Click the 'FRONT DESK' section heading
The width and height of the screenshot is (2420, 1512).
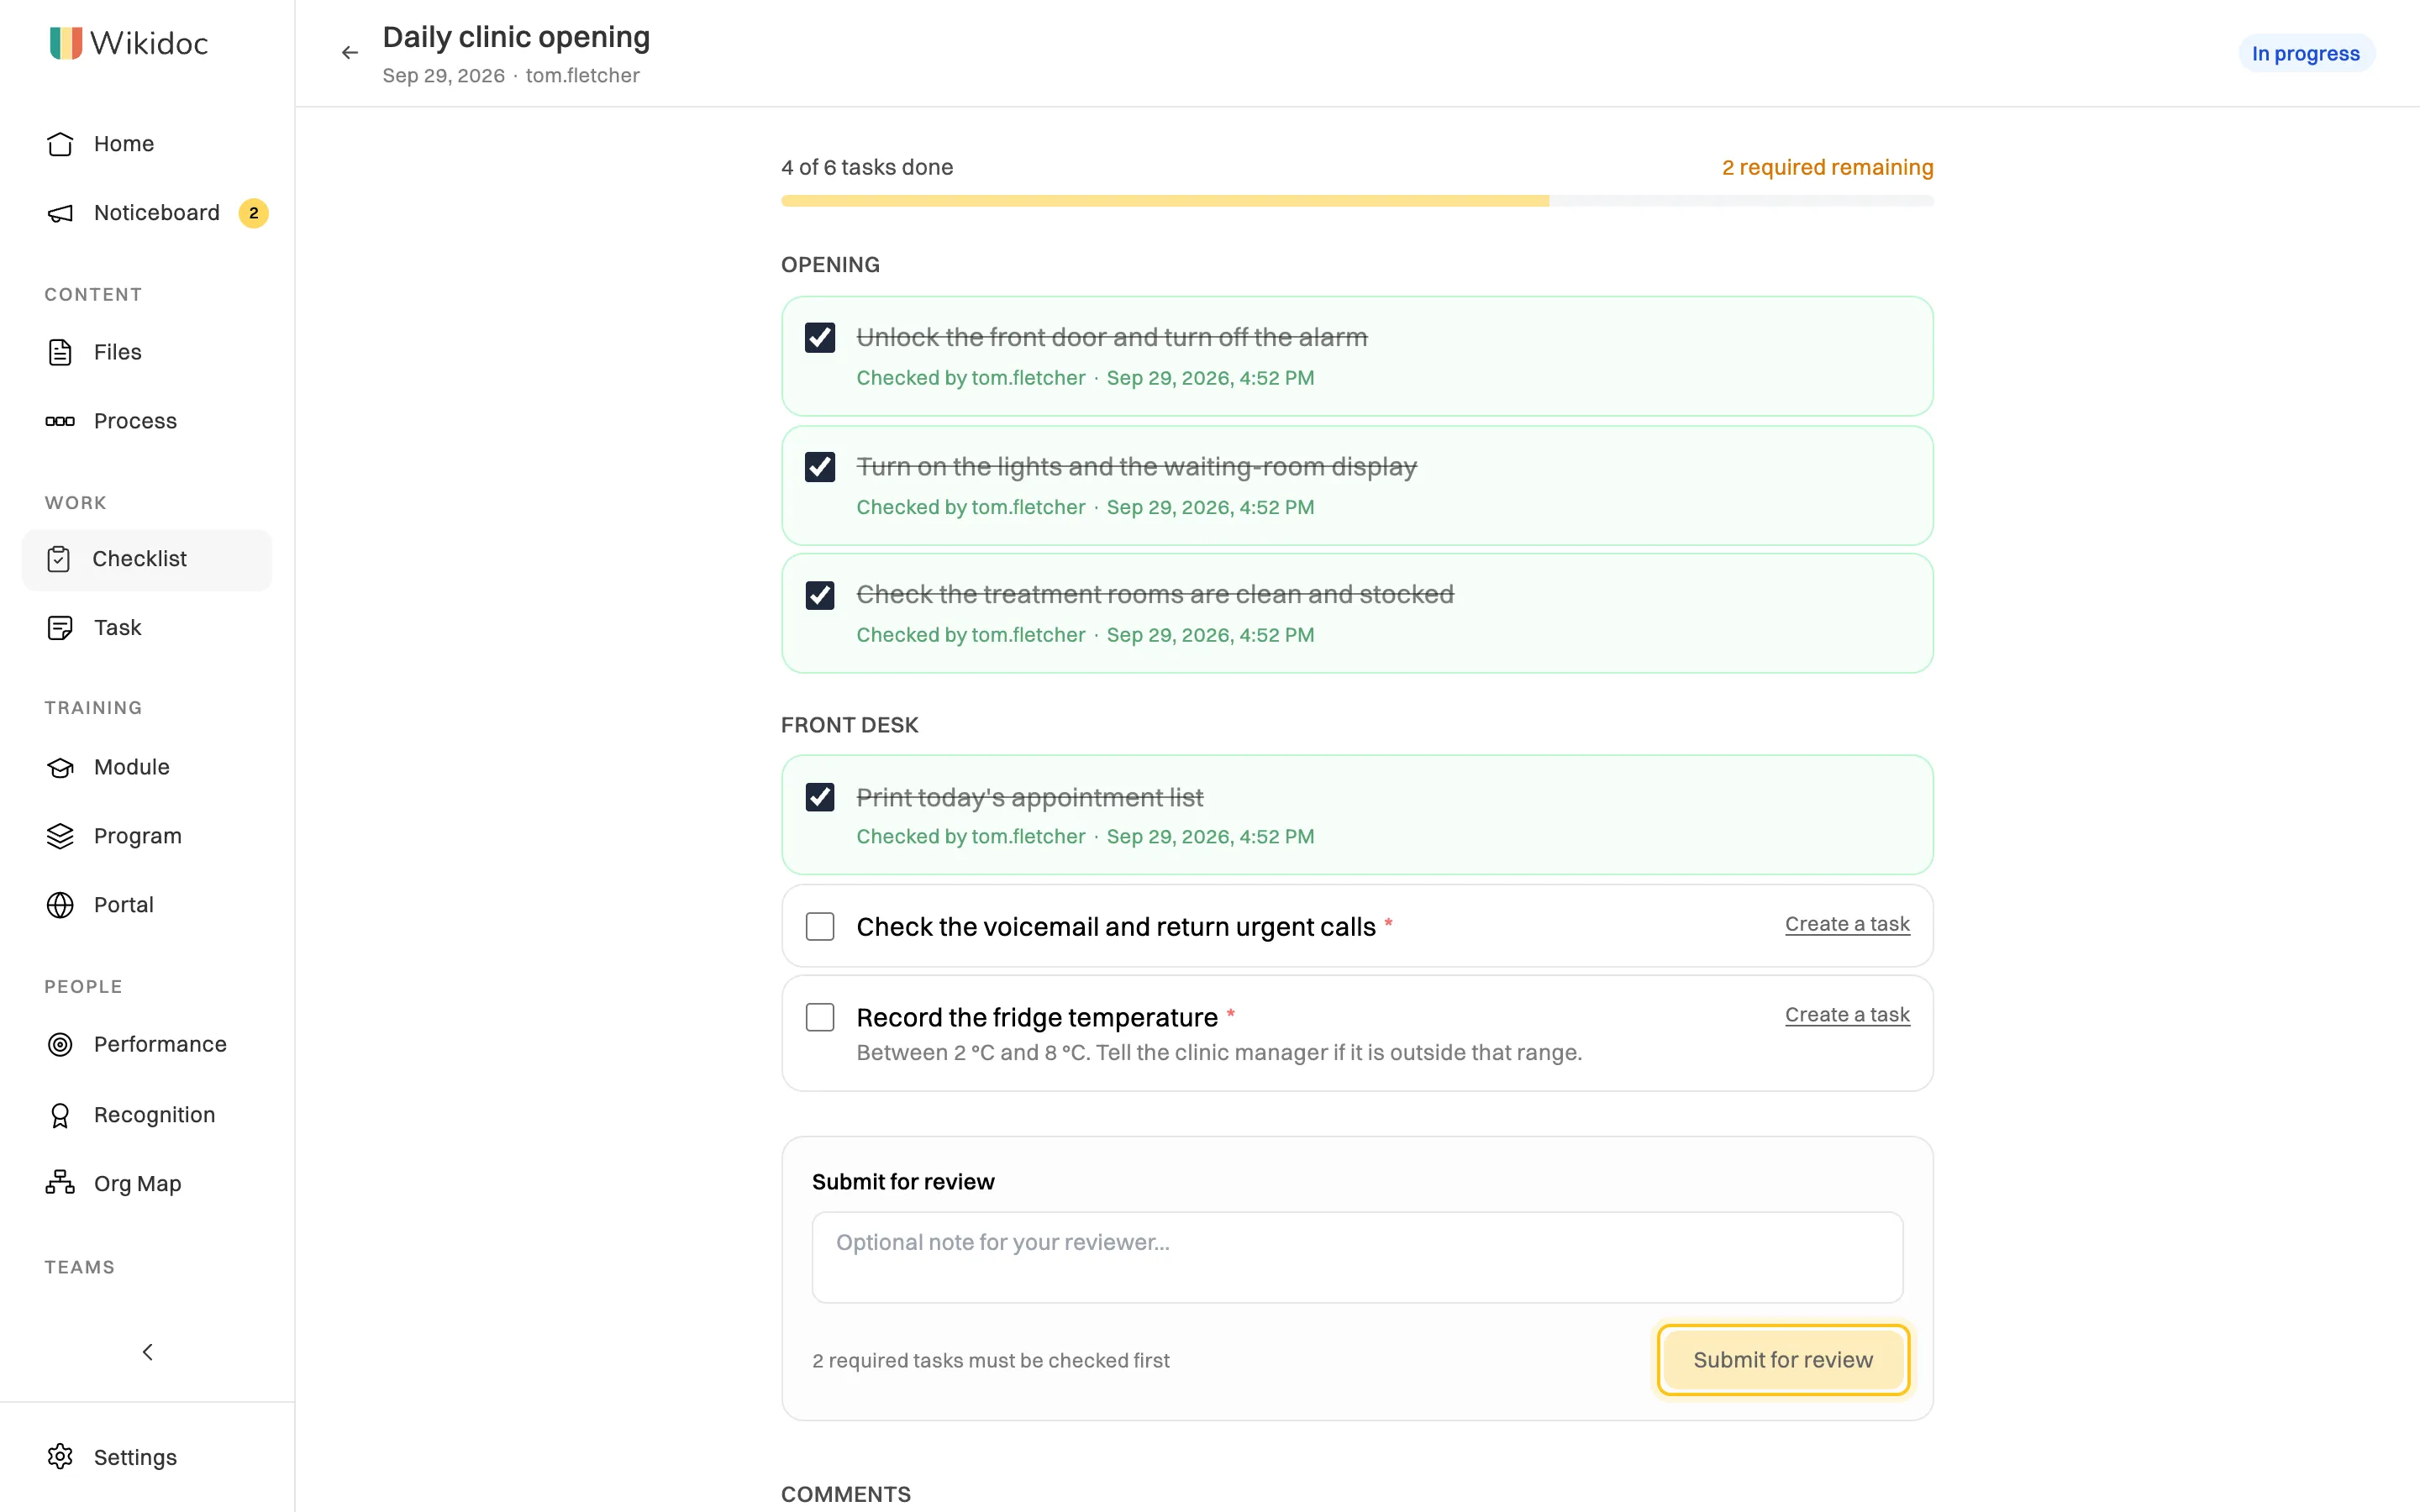pyautogui.click(x=849, y=725)
